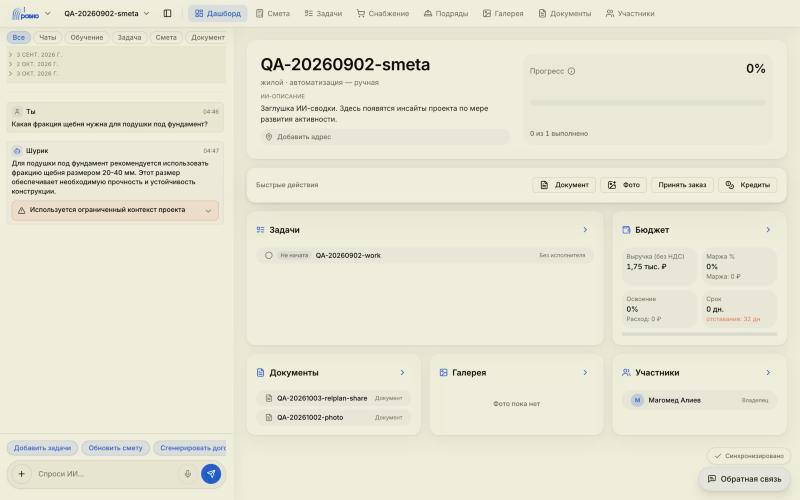Open the Дашборд tab
Screen dimensions: 800x500
[x=217, y=13]
